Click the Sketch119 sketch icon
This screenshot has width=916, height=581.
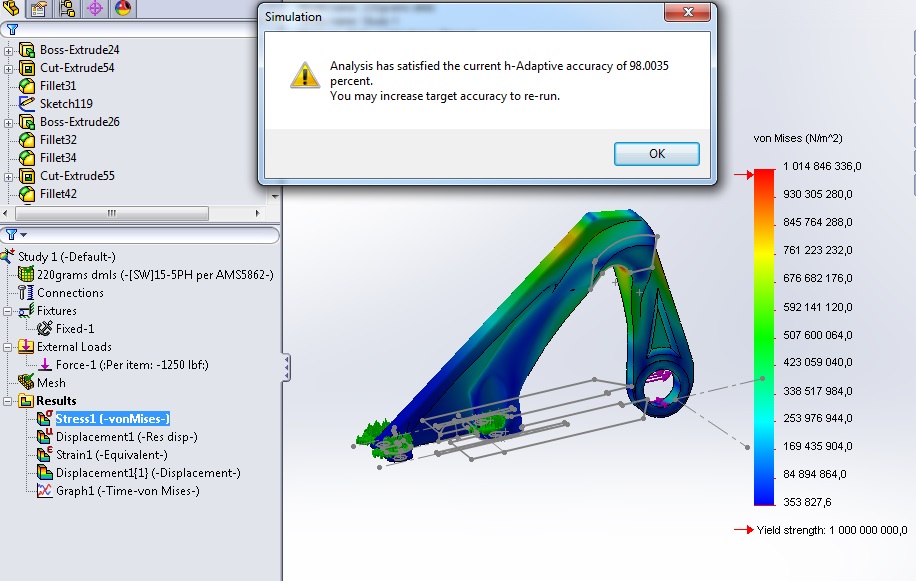tap(26, 103)
